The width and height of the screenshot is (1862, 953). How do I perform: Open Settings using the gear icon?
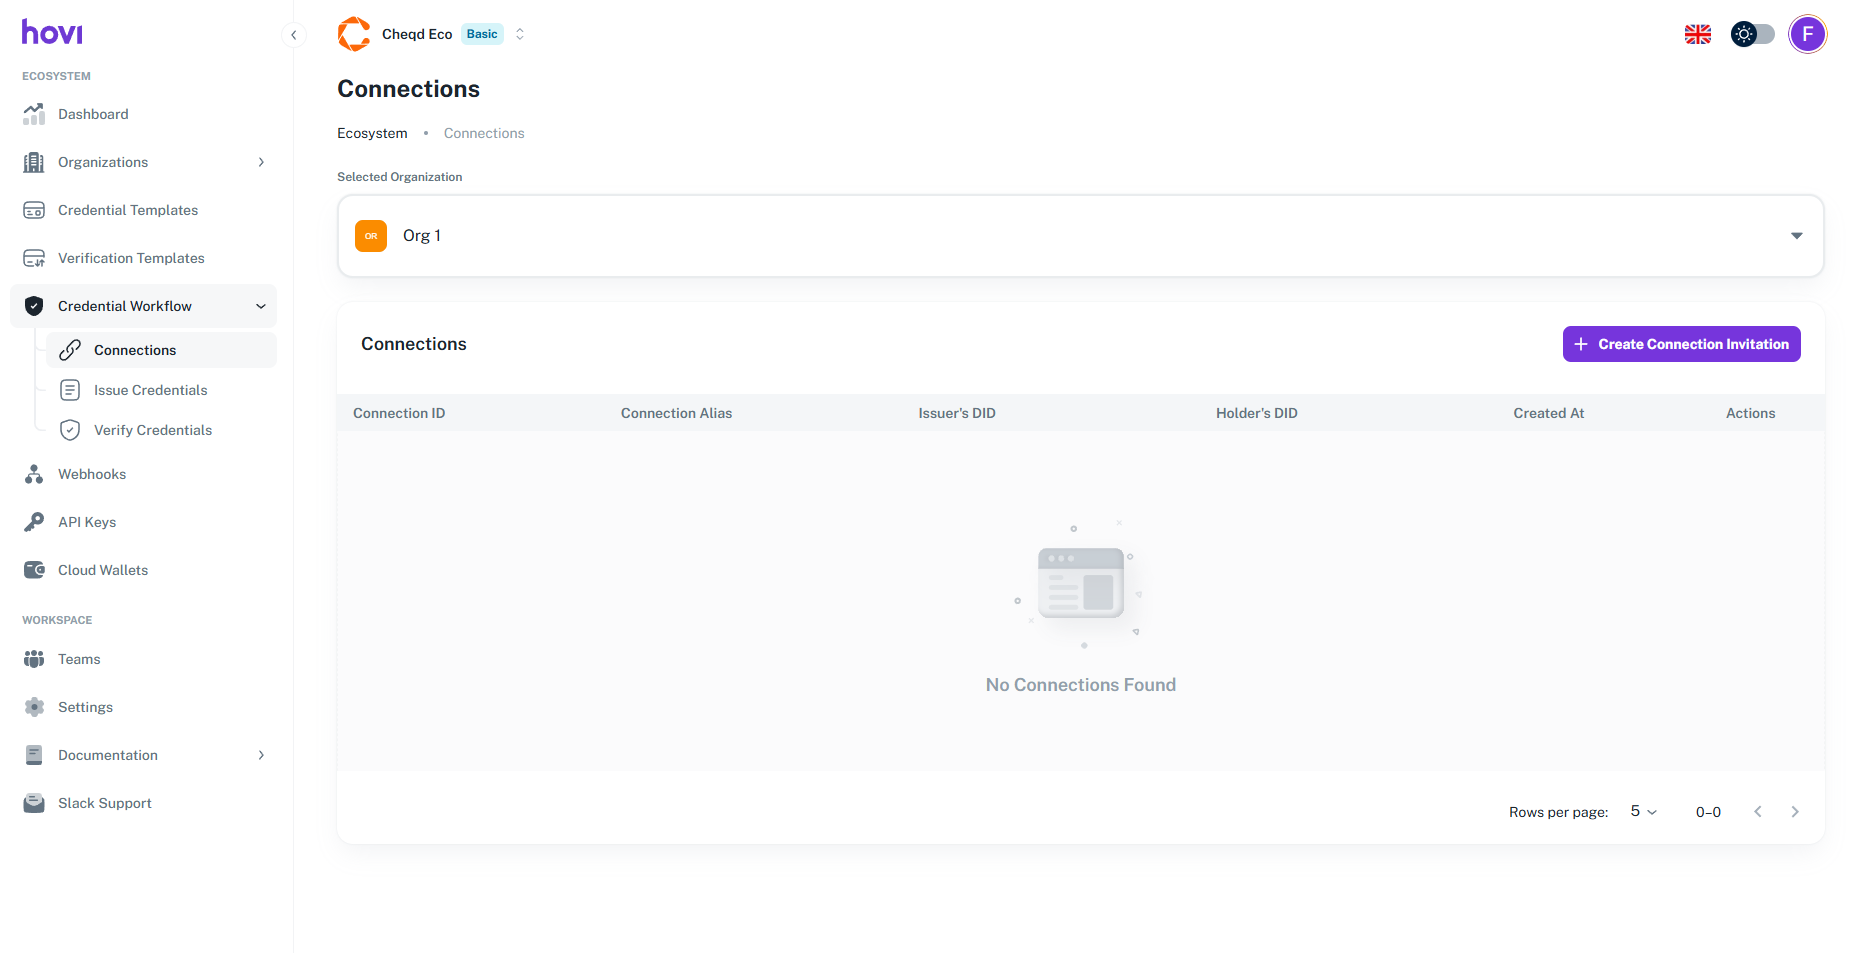pyautogui.click(x=34, y=707)
